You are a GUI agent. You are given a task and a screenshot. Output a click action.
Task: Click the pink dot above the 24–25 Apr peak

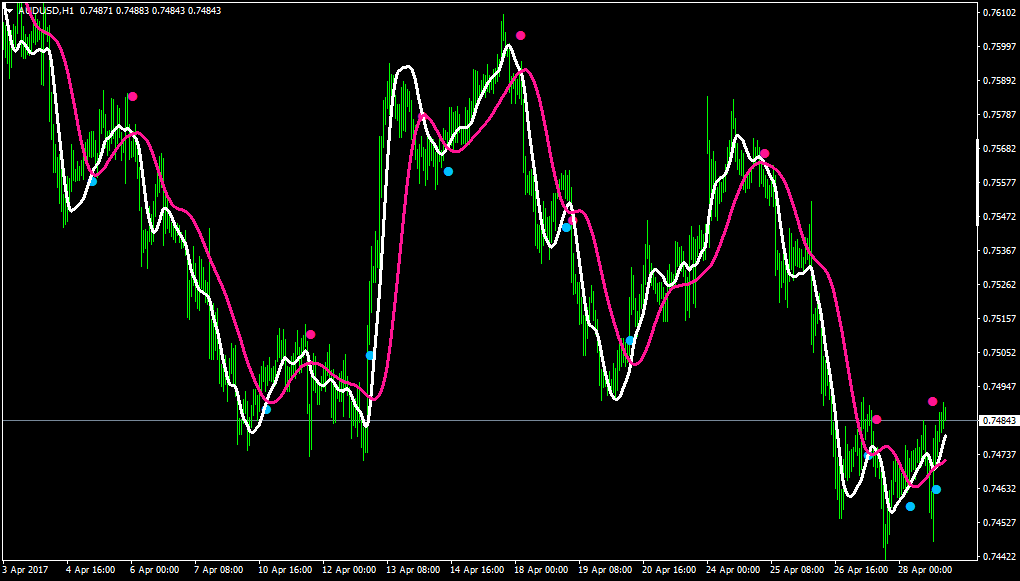click(x=765, y=154)
